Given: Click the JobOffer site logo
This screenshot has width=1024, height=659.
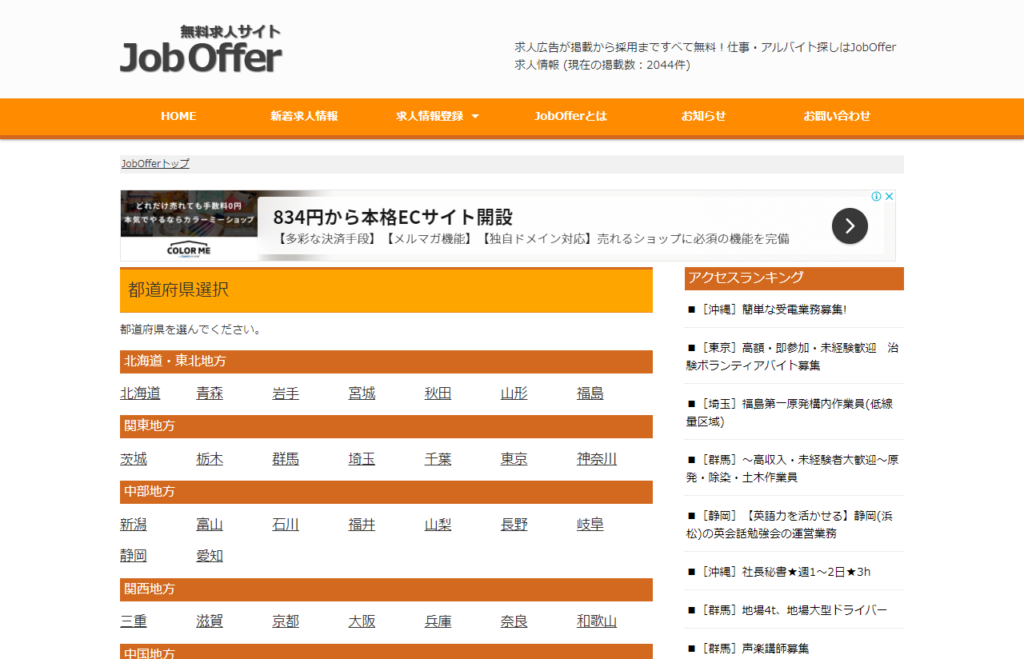Looking at the screenshot, I should click(x=200, y=50).
